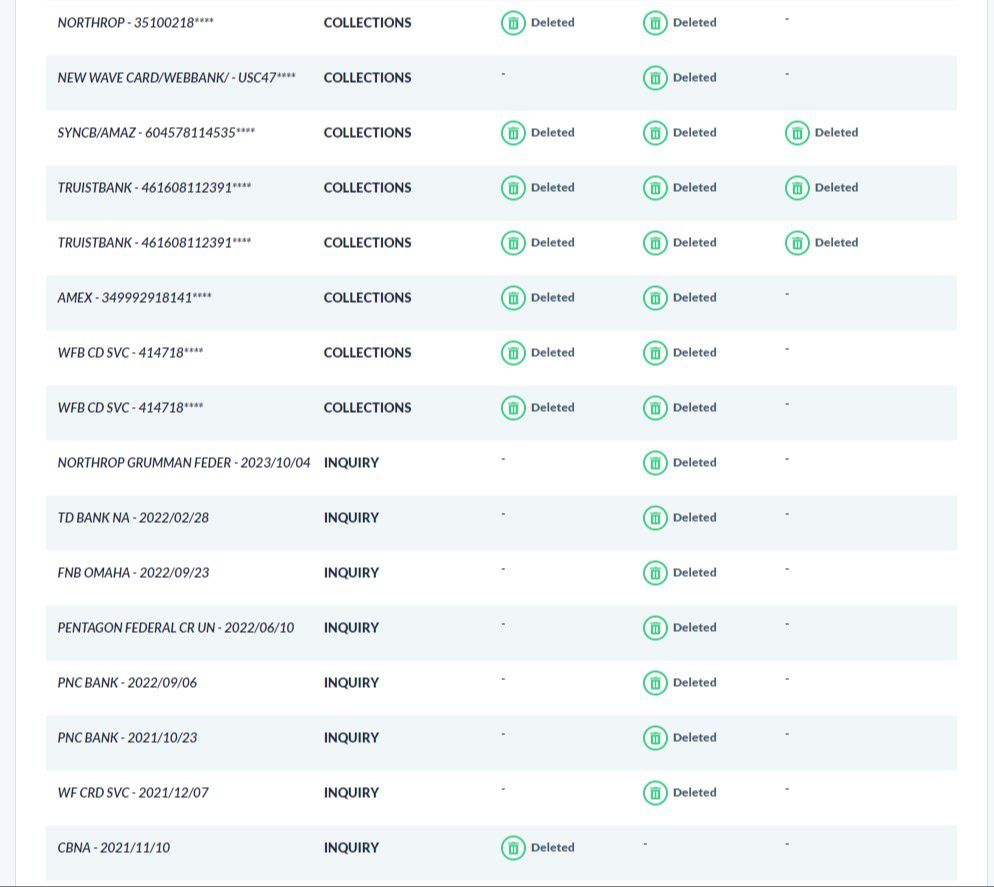994x887 pixels.
Task: Click INQUIRY in the TD BANK NA row
Action: pos(351,518)
